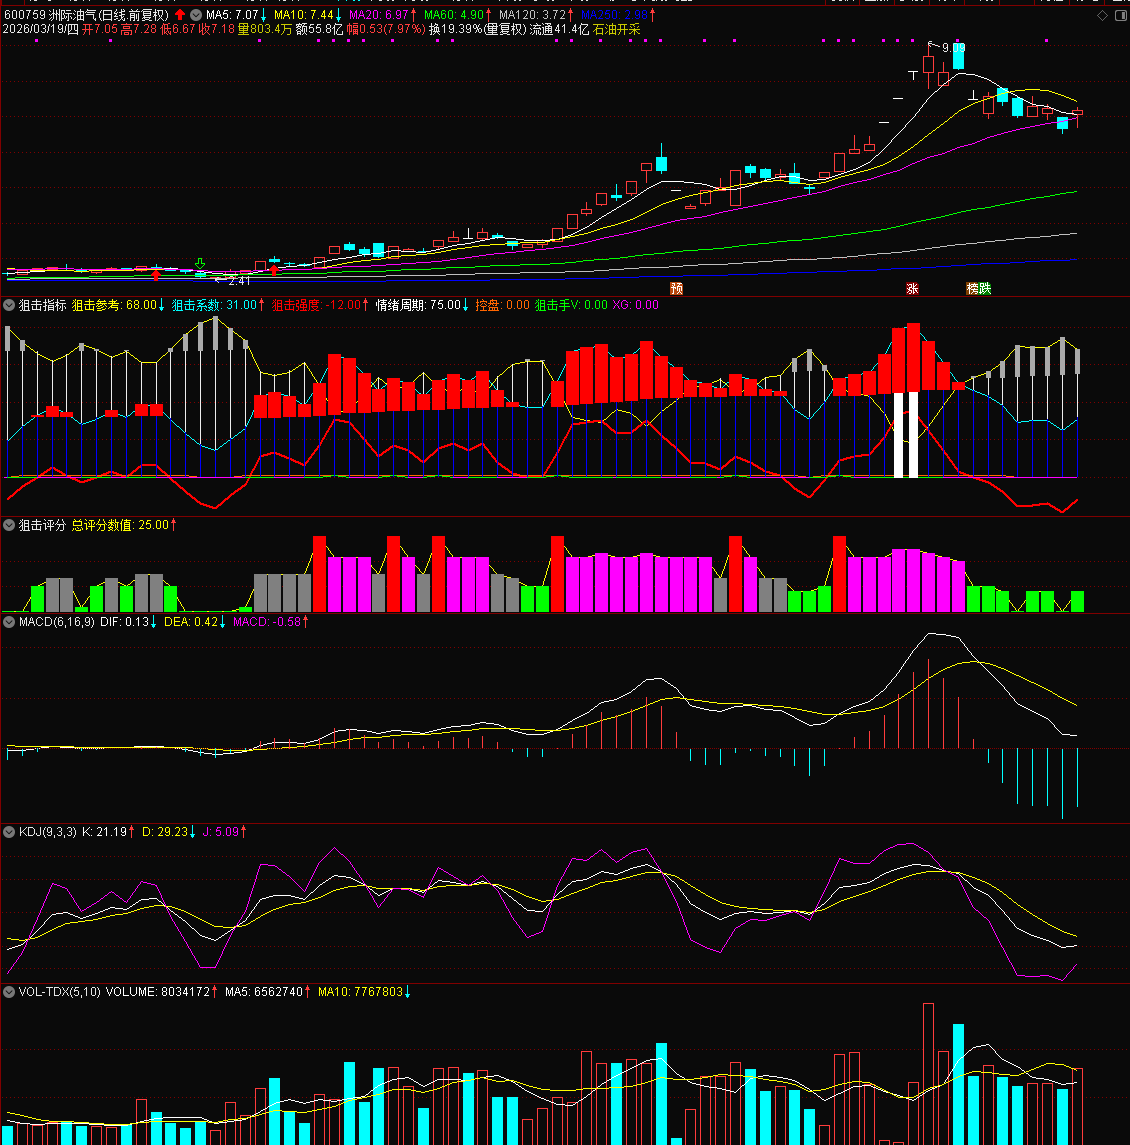Expand the 狙击评分 panel circle arrow
The width and height of the screenshot is (1130, 1145).
9,525
